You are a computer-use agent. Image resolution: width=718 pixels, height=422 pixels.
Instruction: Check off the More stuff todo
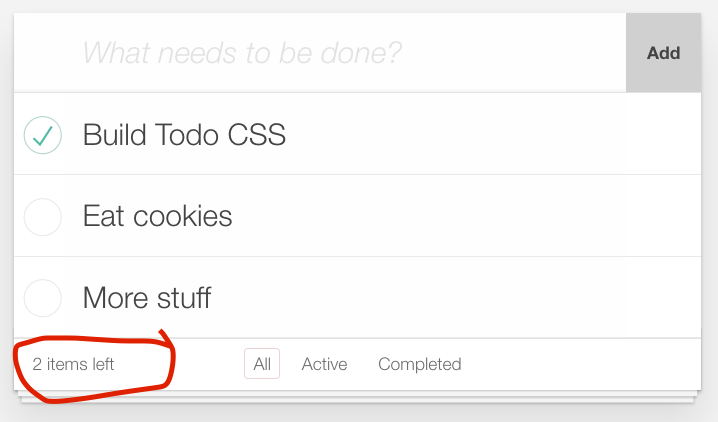(x=43, y=298)
